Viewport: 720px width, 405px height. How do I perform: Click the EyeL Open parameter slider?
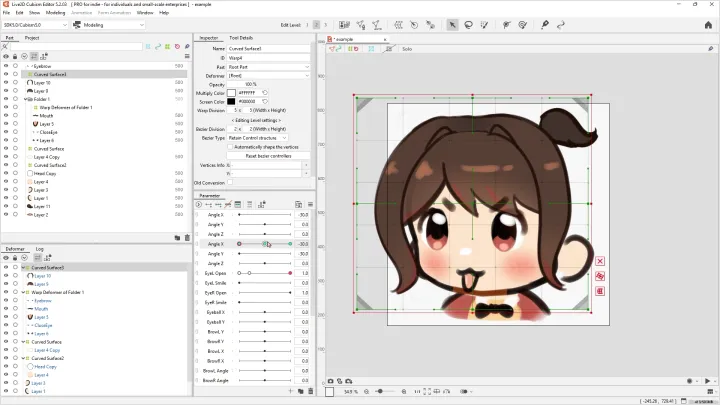[x=264, y=273]
